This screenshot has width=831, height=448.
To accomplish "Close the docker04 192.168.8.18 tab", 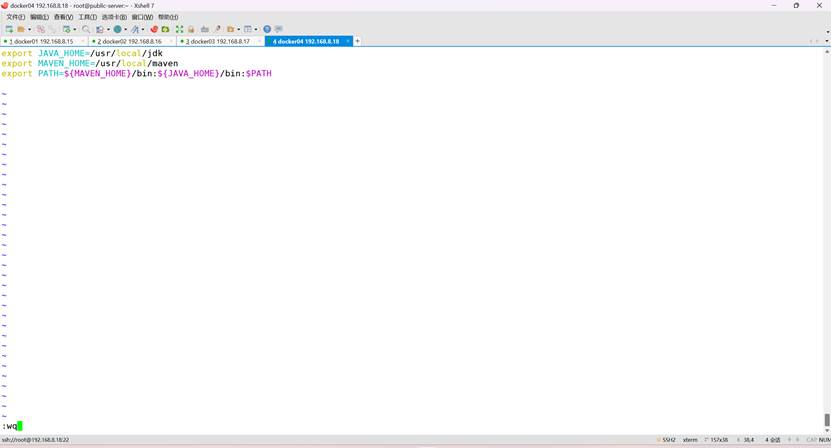I will click(348, 41).
